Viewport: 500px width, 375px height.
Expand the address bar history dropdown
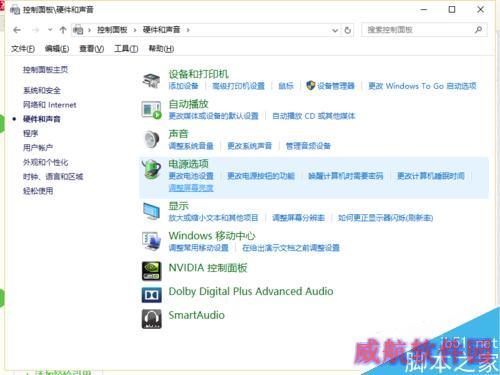coord(335,31)
